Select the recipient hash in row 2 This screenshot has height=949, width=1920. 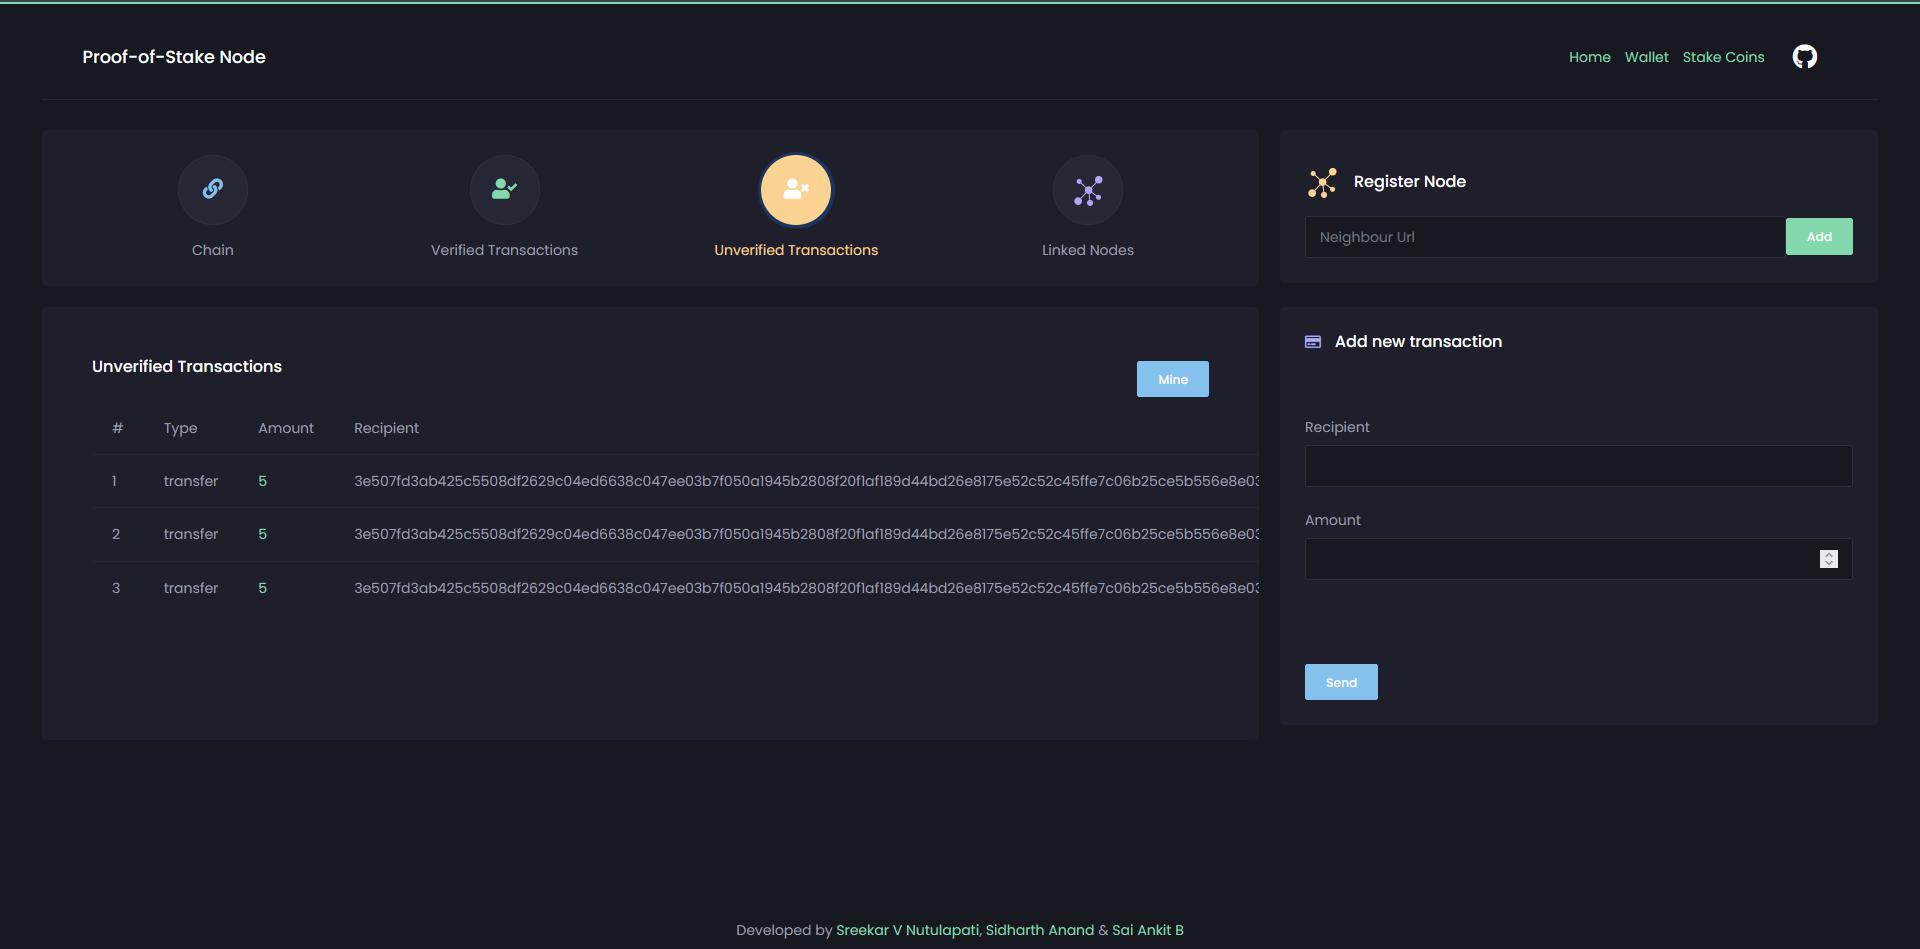pos(805,534)
